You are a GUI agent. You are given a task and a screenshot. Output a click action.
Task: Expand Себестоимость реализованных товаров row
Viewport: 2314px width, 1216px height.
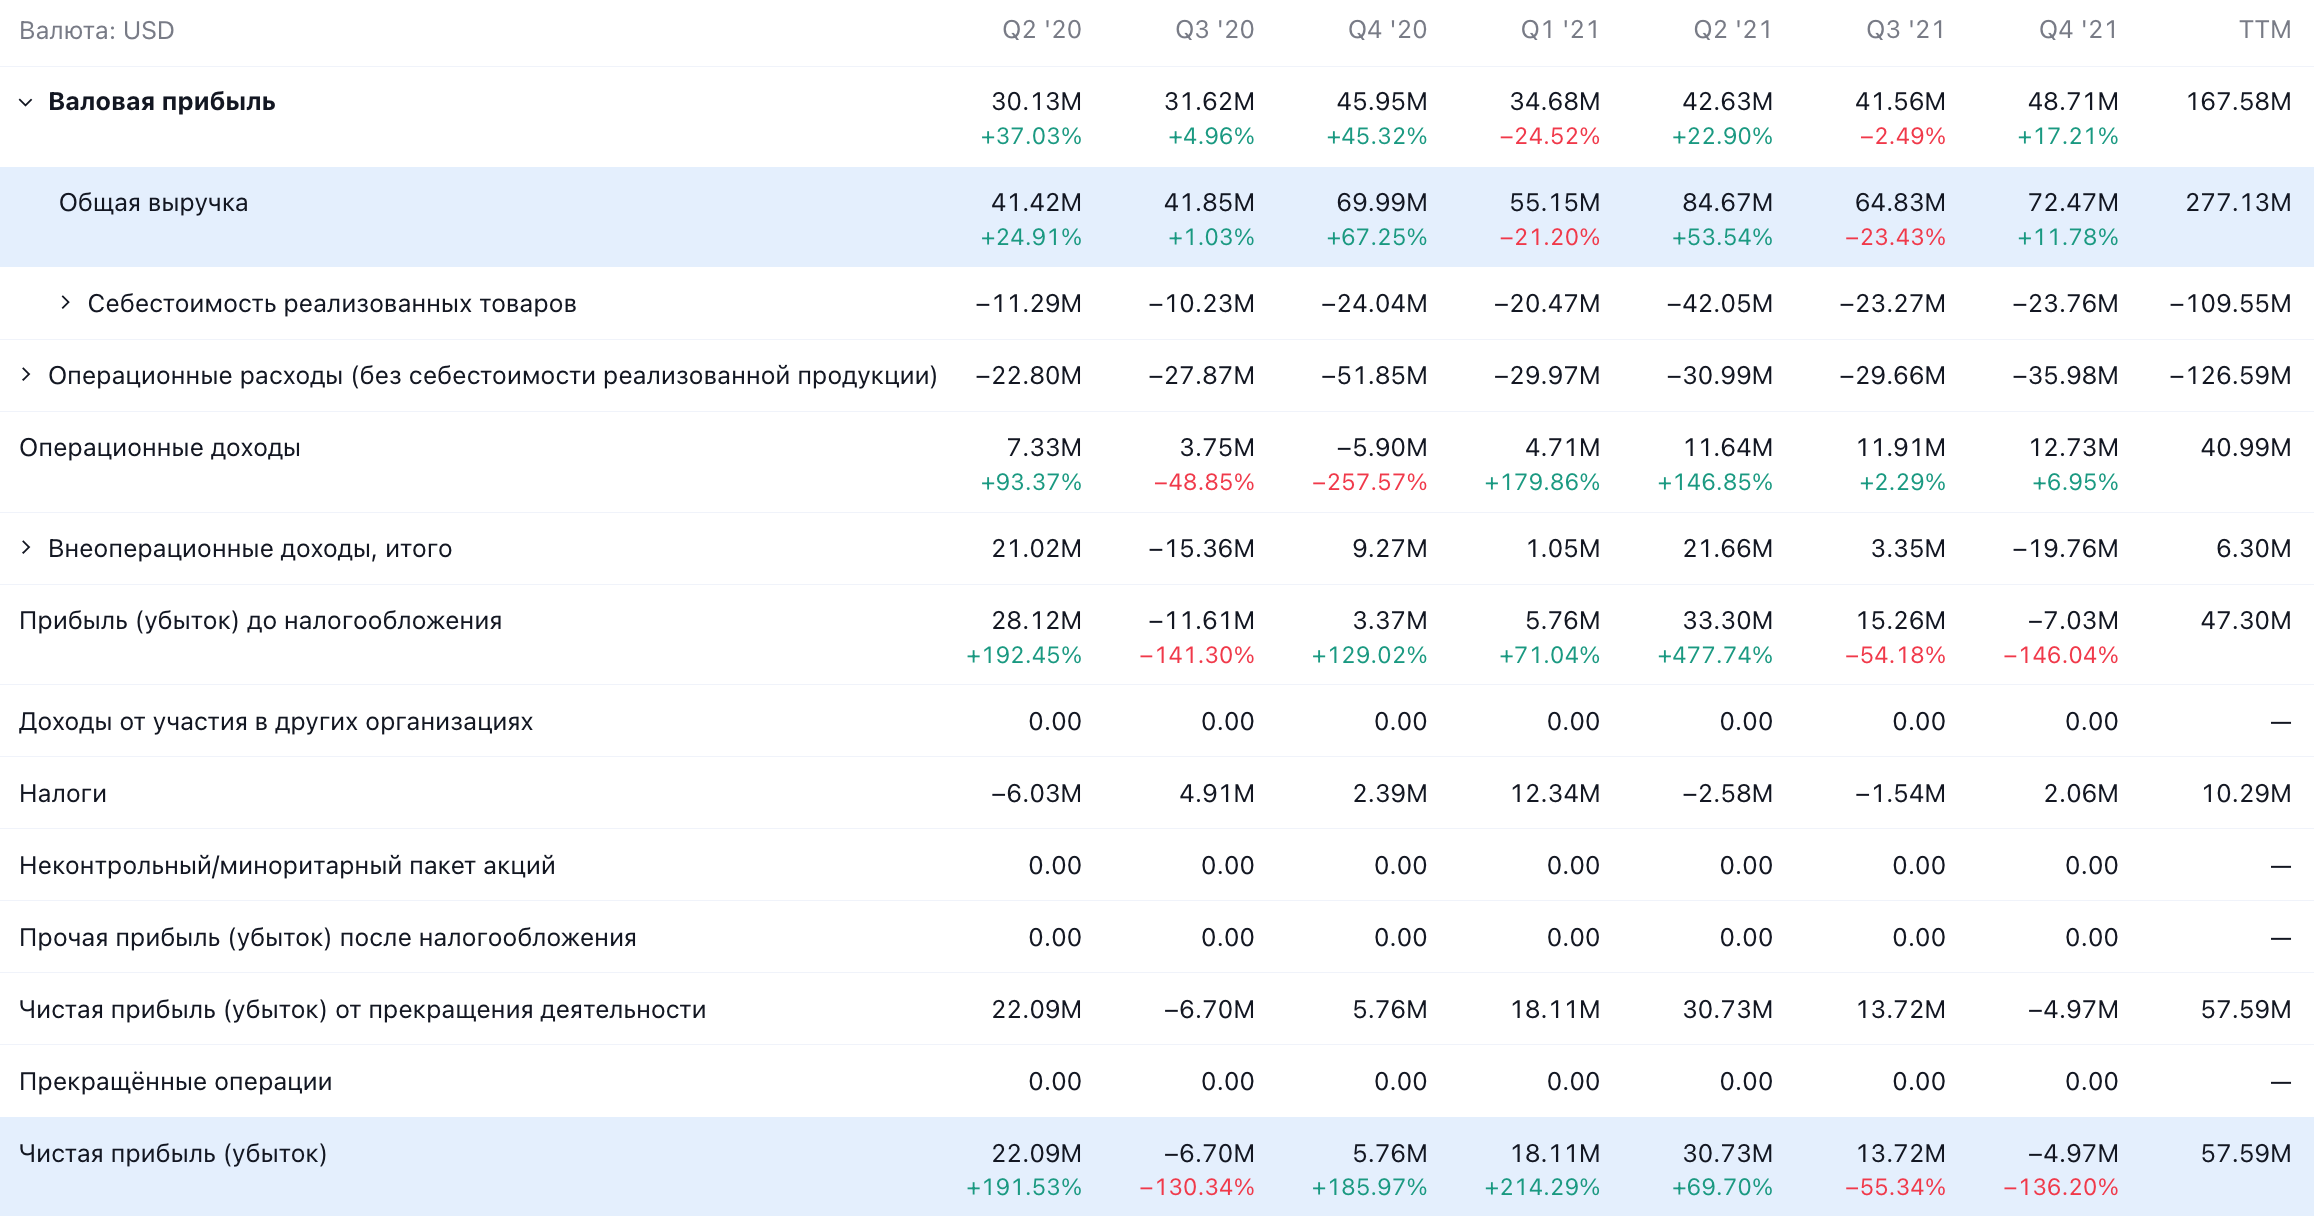66,302
